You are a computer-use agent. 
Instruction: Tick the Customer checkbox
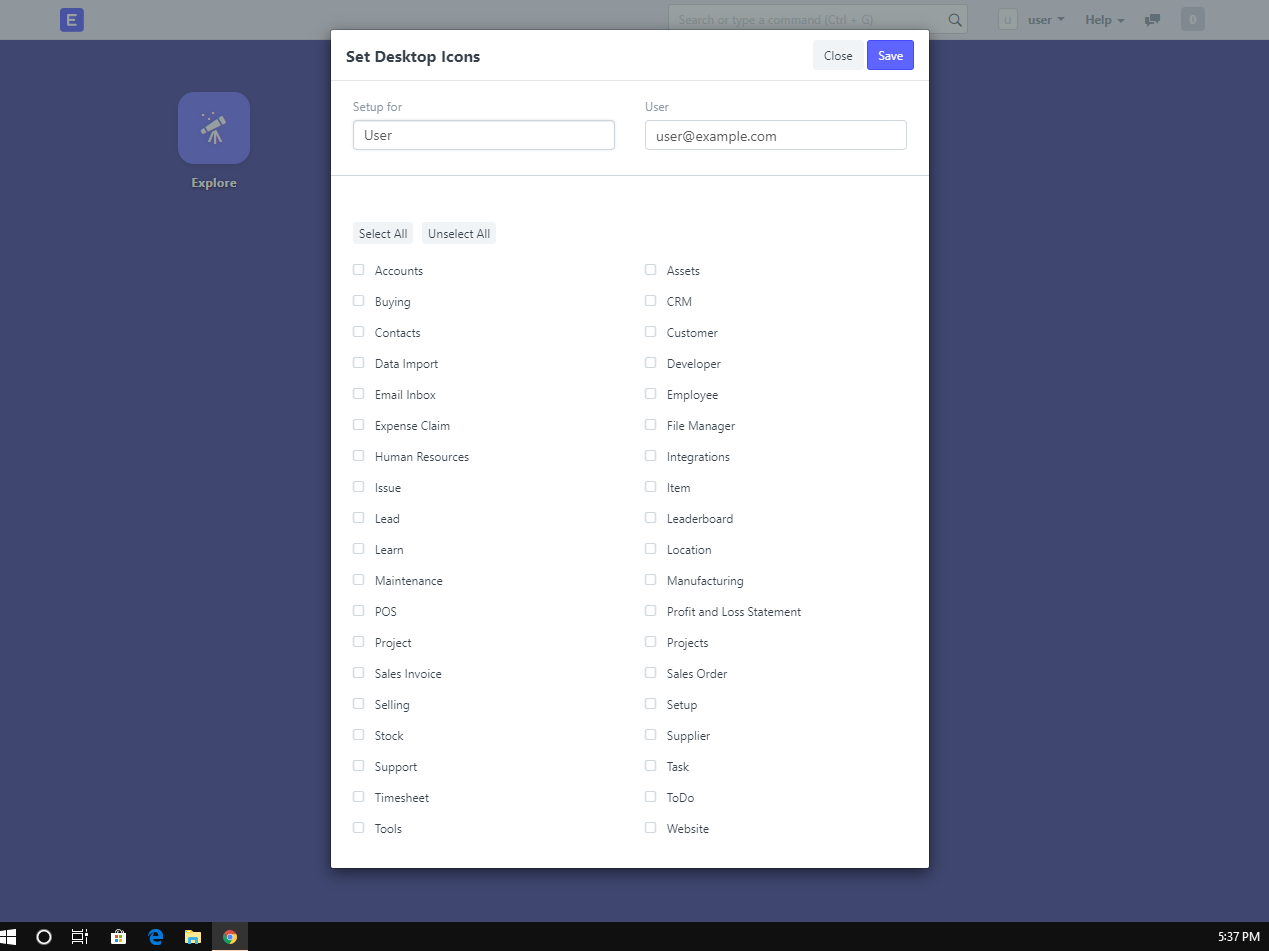(651, 332)
